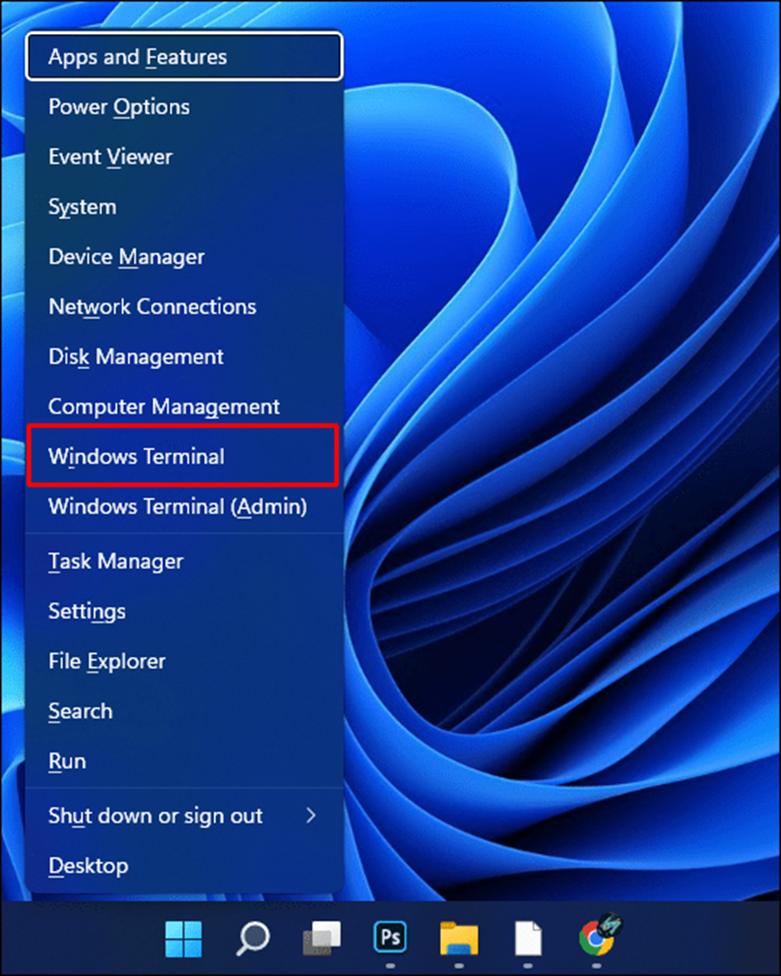Image resolution: width=781 pixels, height=976 pixels.
Task: Launch Device Manager
Action: [x=184, y=256]
